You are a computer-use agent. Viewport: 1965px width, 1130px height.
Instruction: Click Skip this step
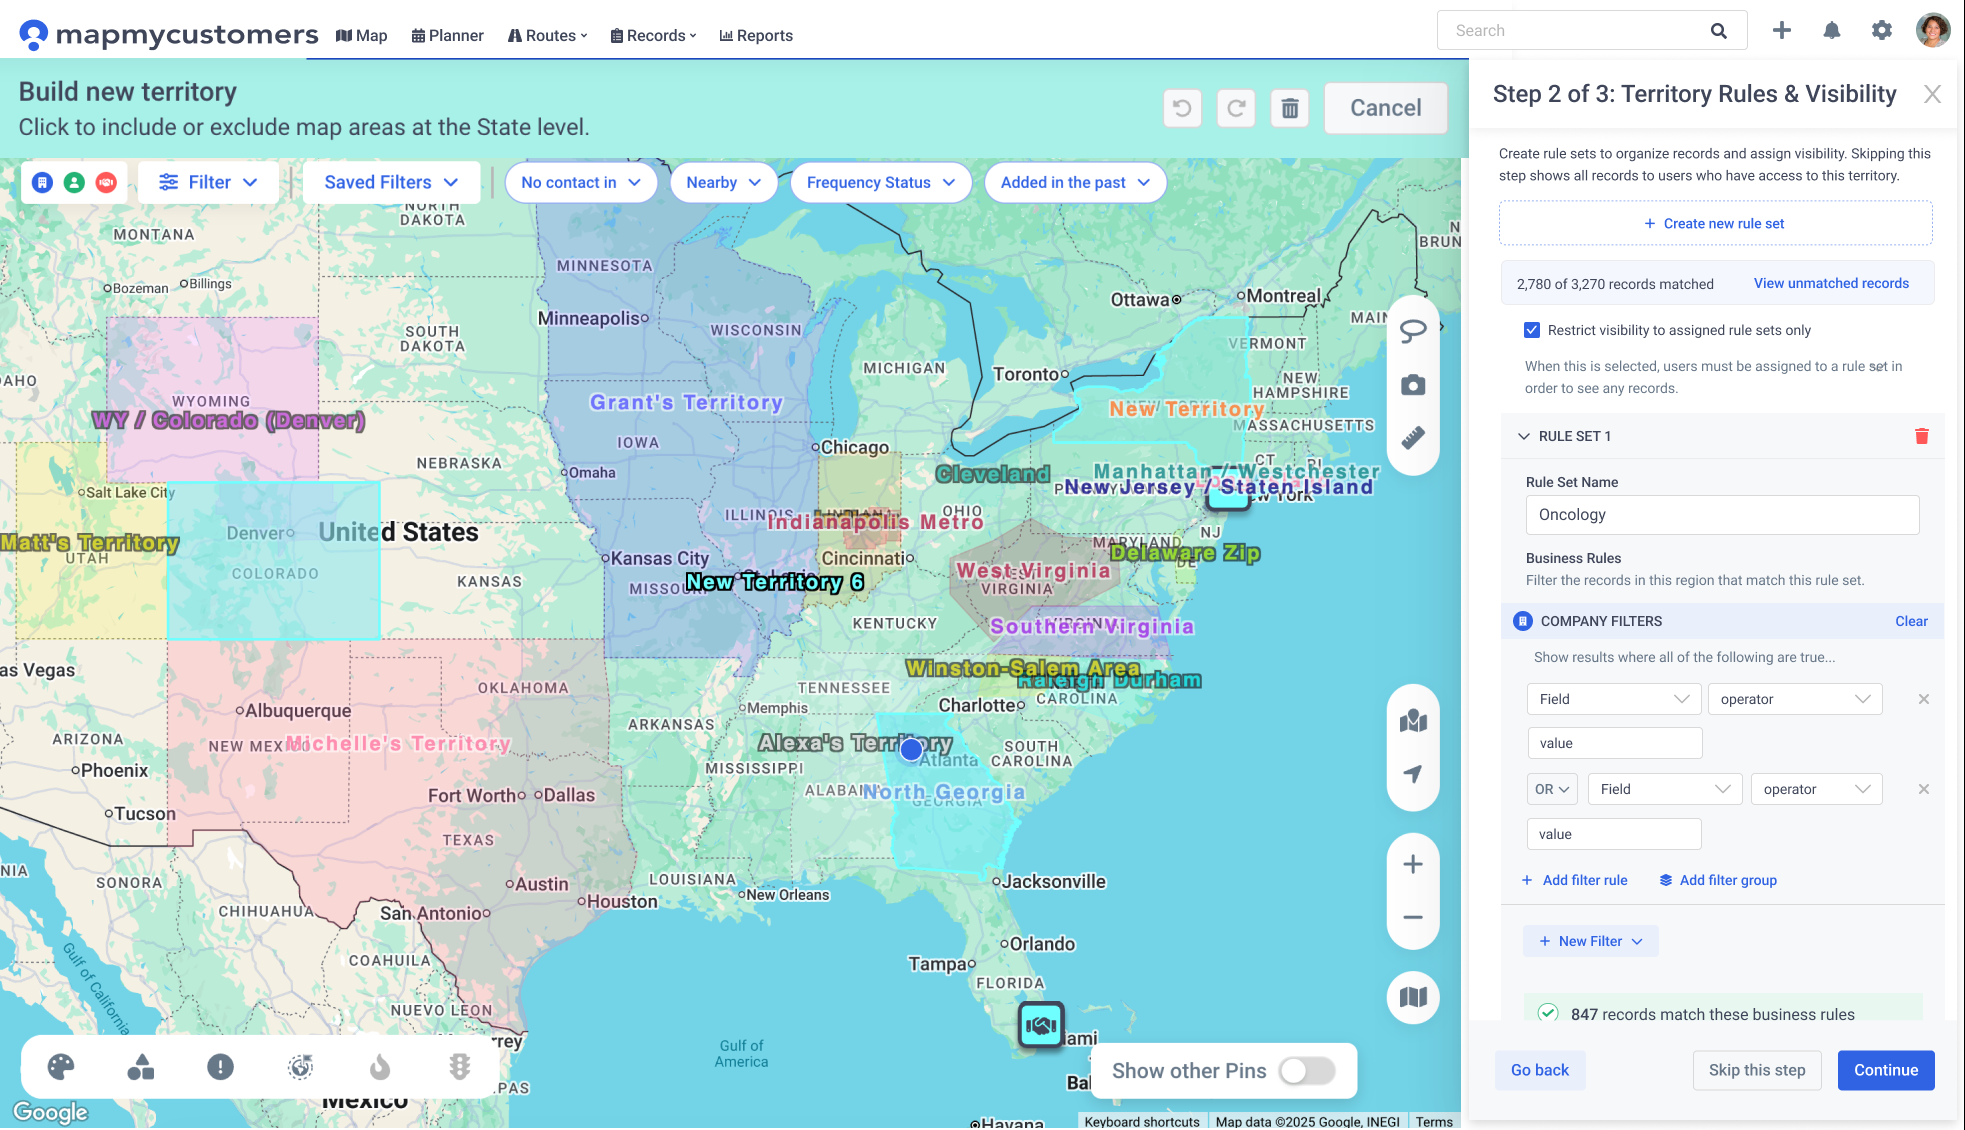pos(1756,1070)
